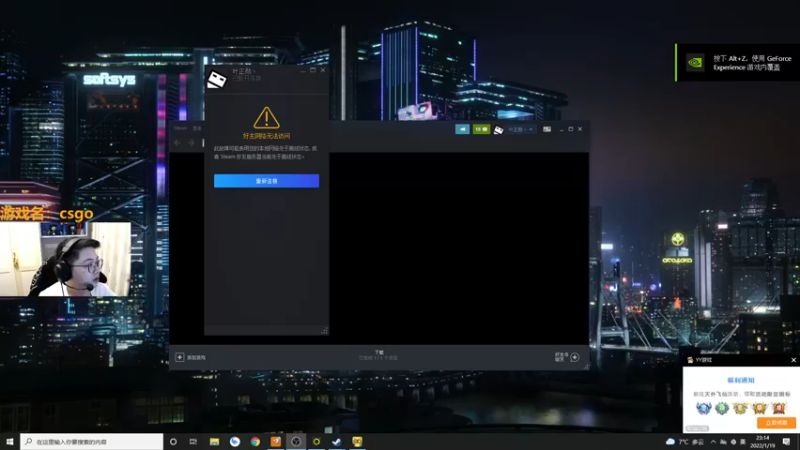
Task: Open Task View on taskbar
Action: coord(193,441)
